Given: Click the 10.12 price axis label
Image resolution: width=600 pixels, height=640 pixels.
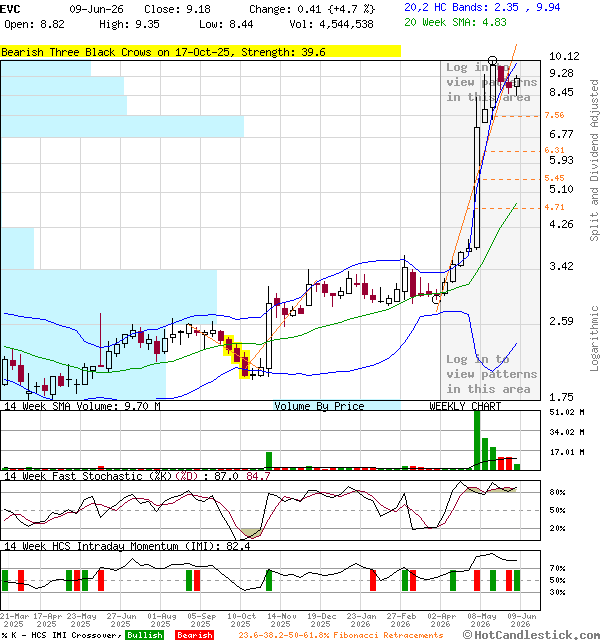Looking at the screenshot, I should [x=564, y=56].
